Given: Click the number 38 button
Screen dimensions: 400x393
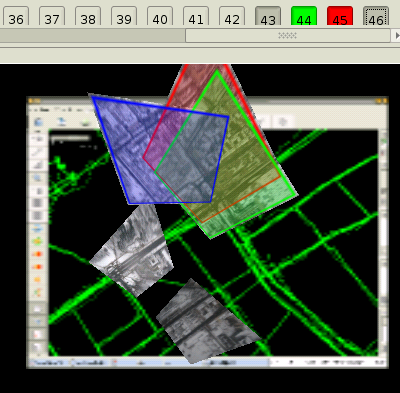Looking at the screenshot, I should [88, 16].
